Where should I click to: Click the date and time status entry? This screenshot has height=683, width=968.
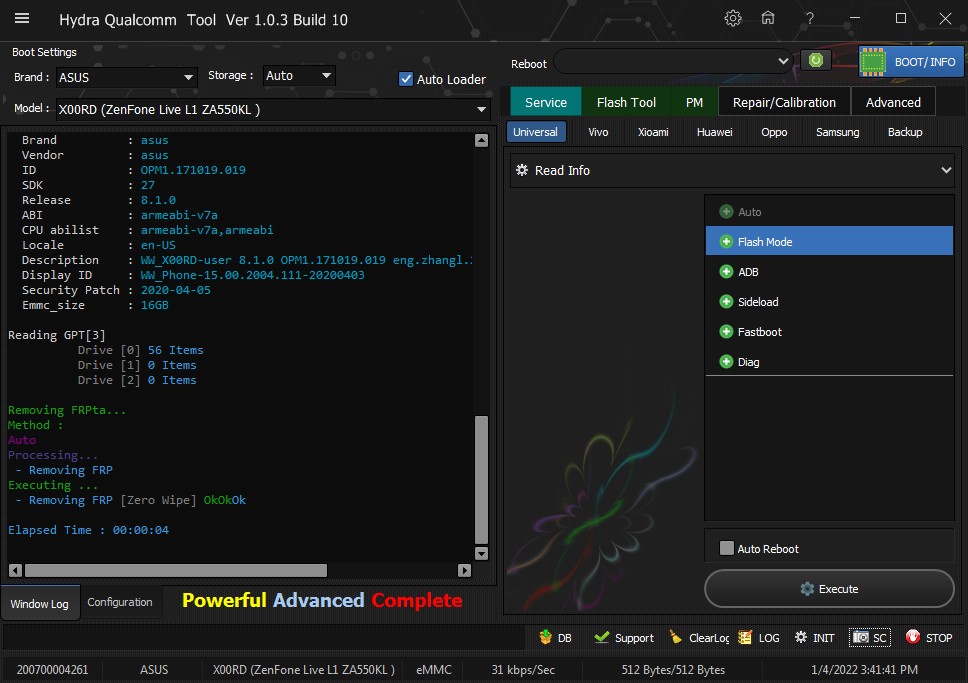pos(864,669)
